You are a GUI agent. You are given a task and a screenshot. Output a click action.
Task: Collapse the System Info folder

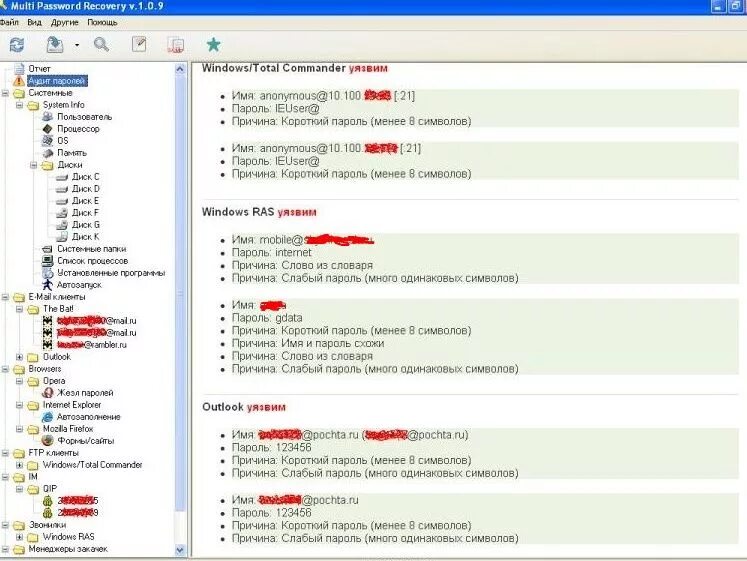pos(20,105)
